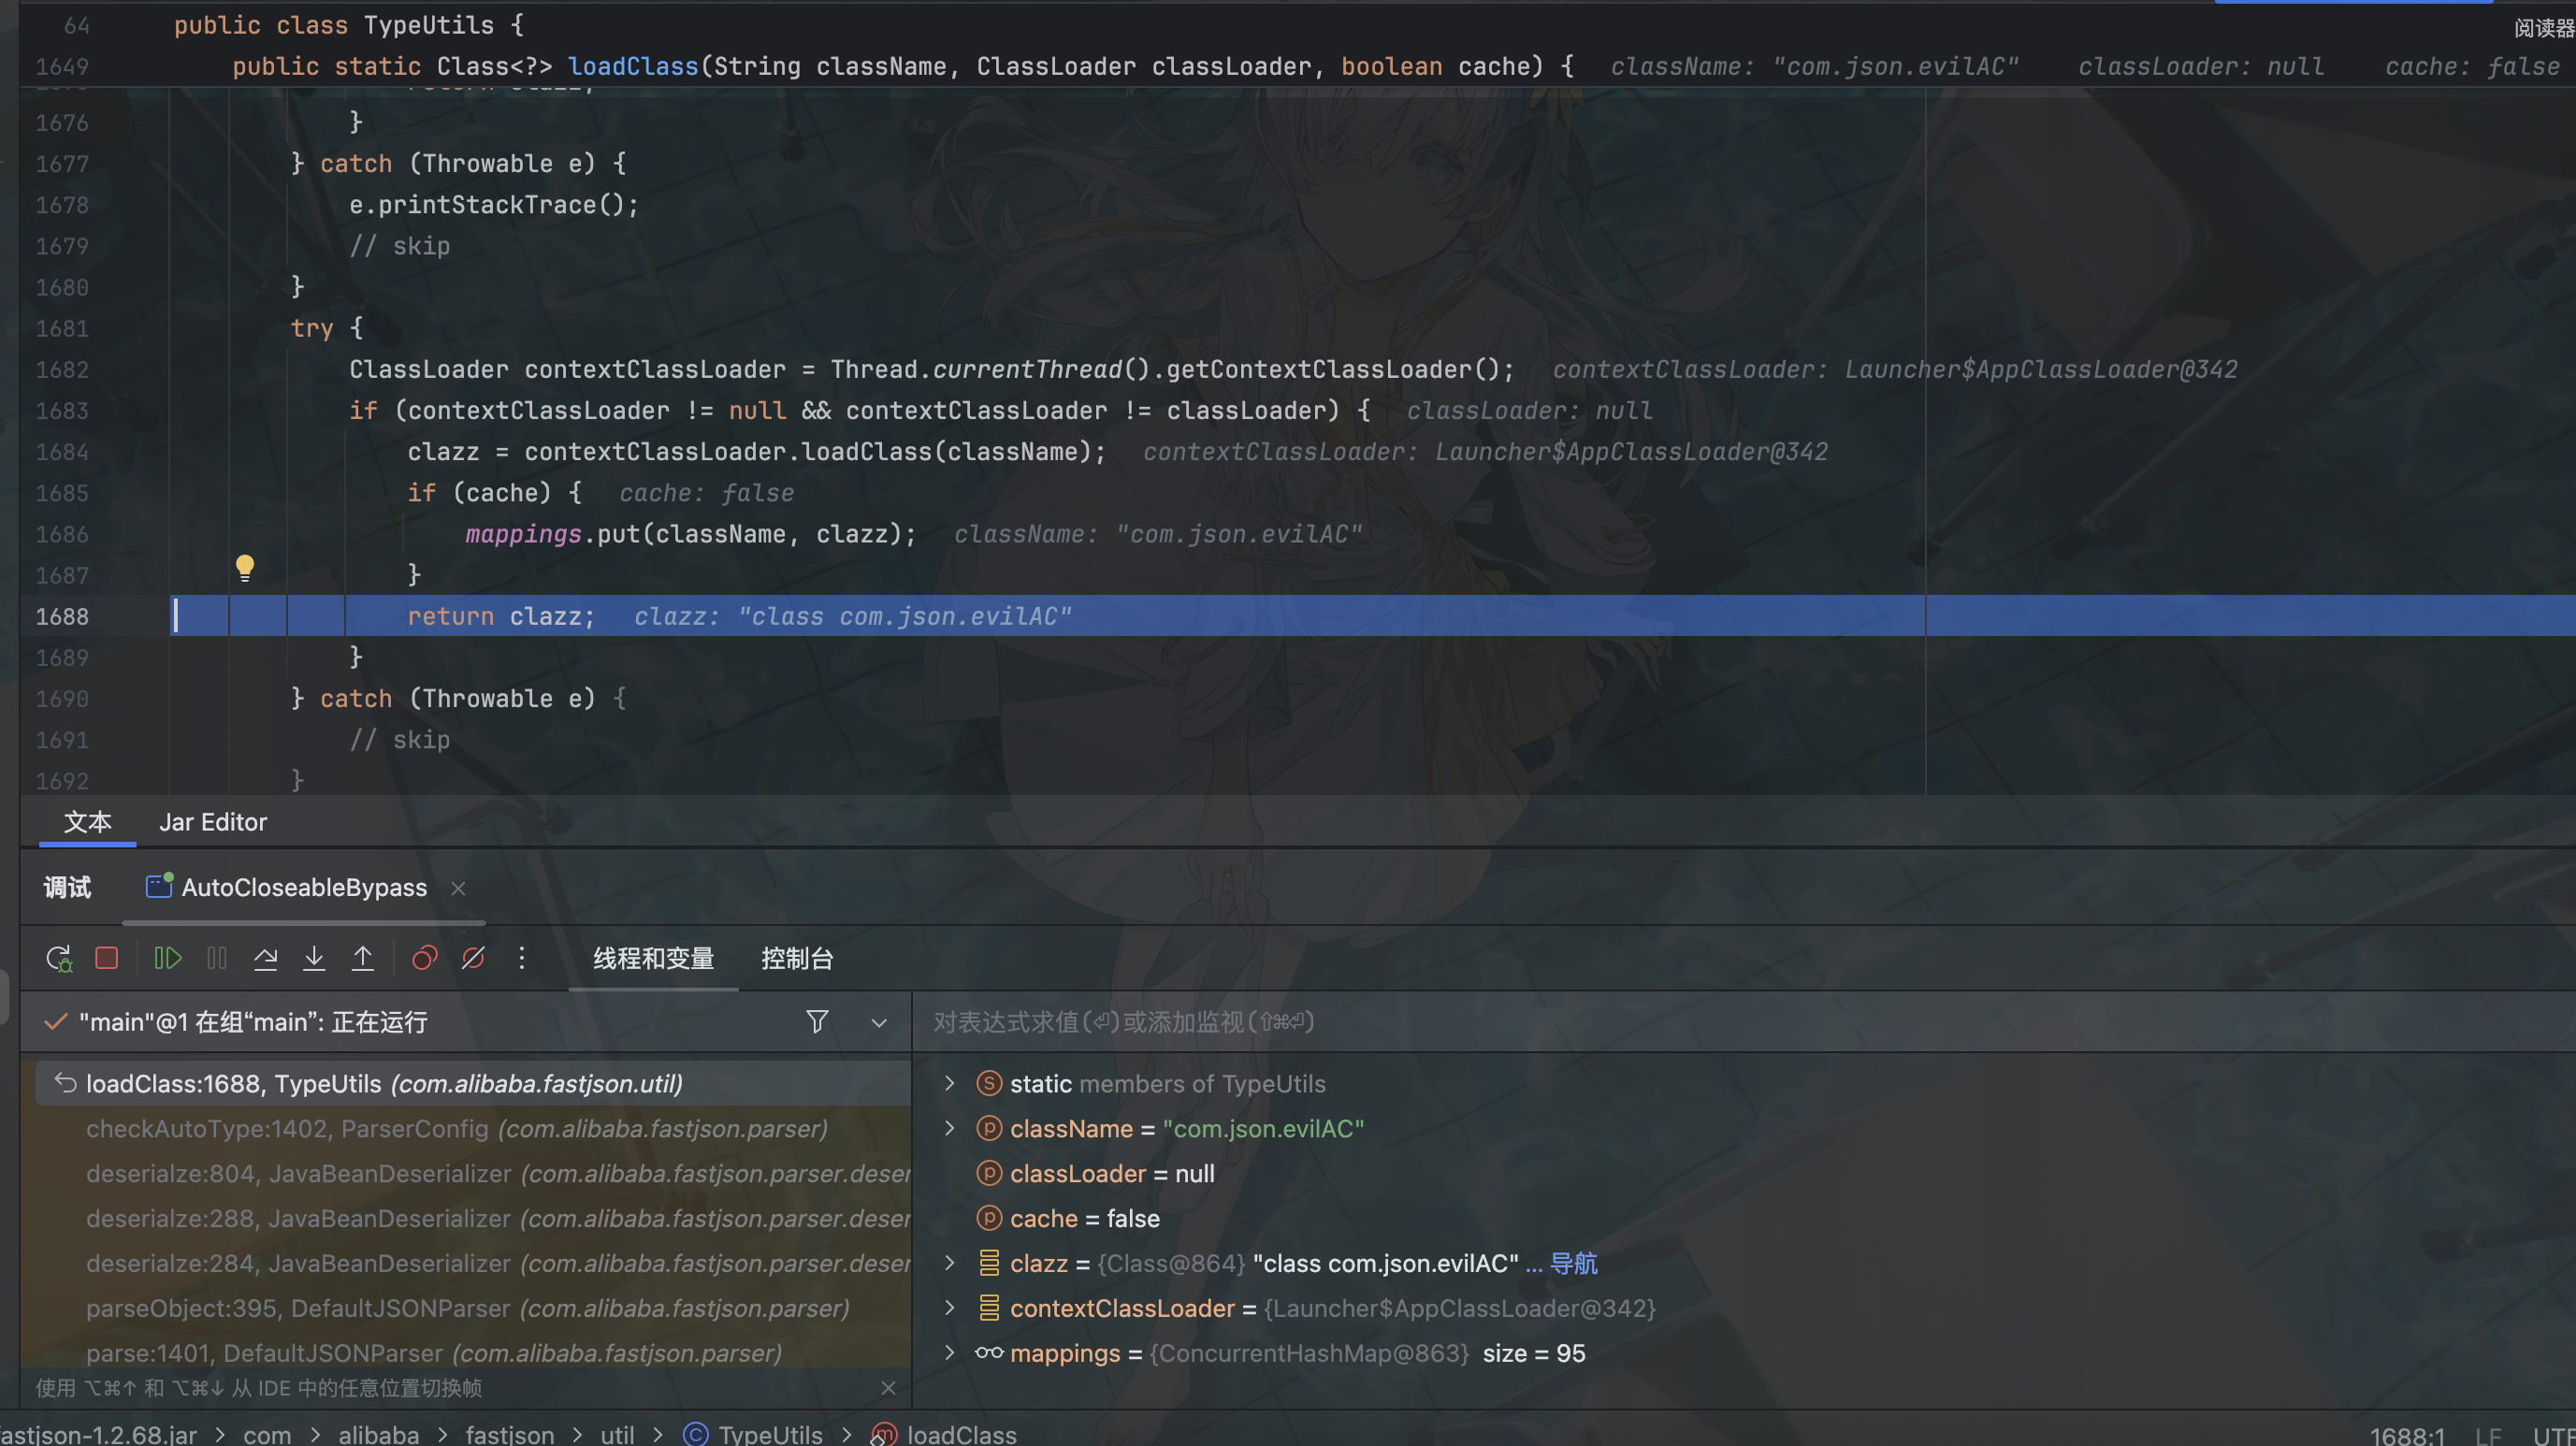Click the Step Over icon
Screen dimensions: 2576x1446
pyautogui.click(x=265, y=958)
